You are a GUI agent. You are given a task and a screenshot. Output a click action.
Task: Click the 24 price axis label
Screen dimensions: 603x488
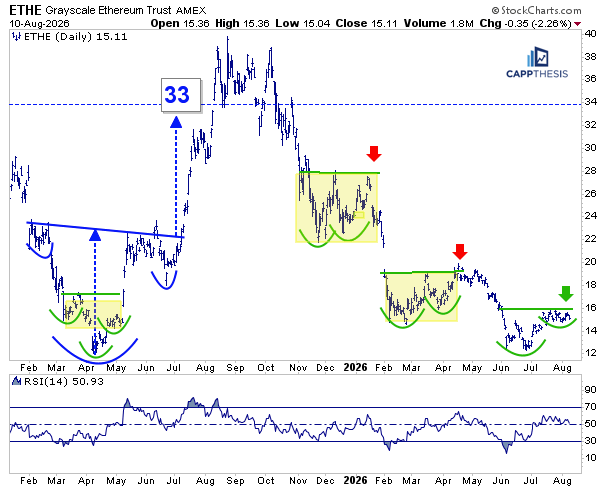(590, 216)
